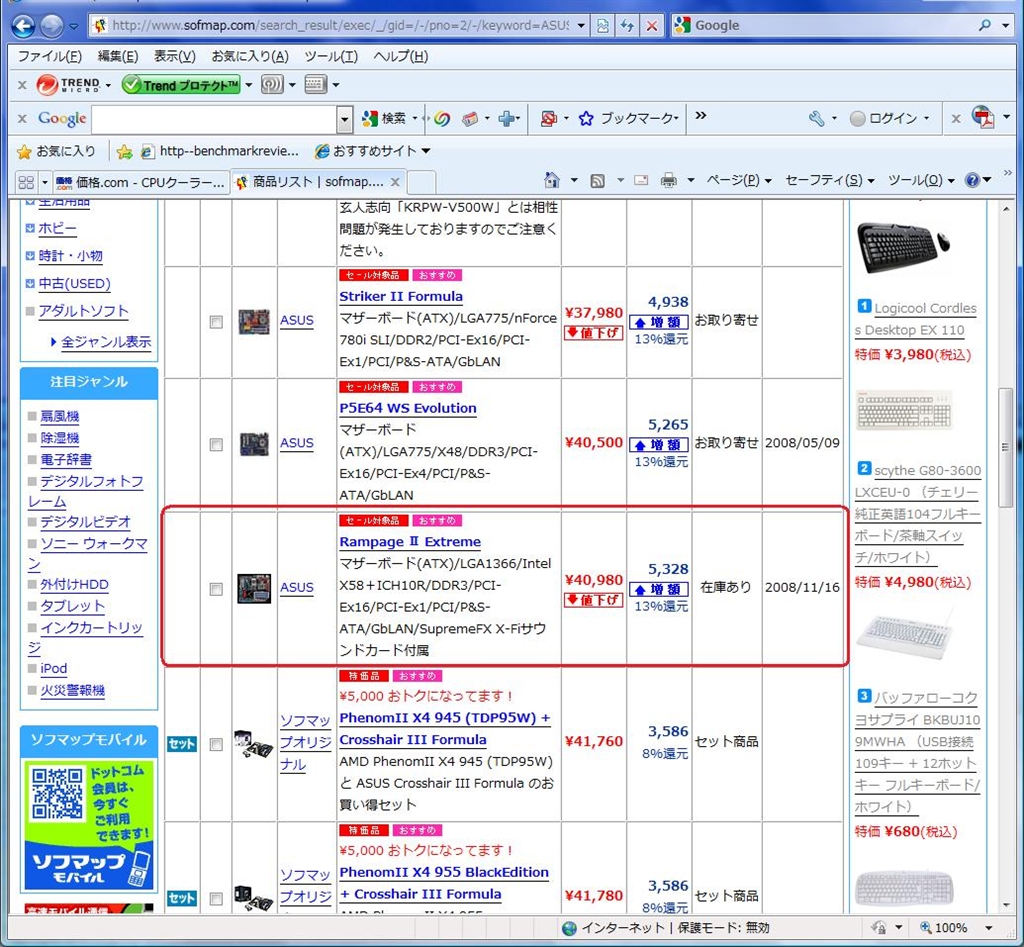Screen dimensions: 1024x947
Task: Expand the Safety (セーフティ) dropdown menu
Action: click(829, 180)
